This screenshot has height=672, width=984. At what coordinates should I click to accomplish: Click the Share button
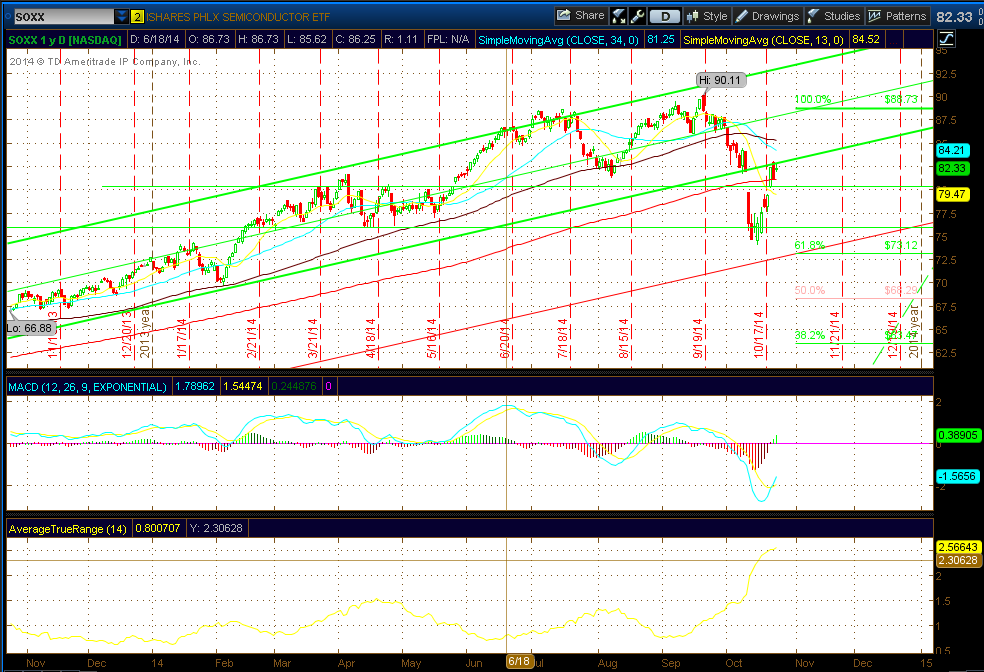coord(580,16)
